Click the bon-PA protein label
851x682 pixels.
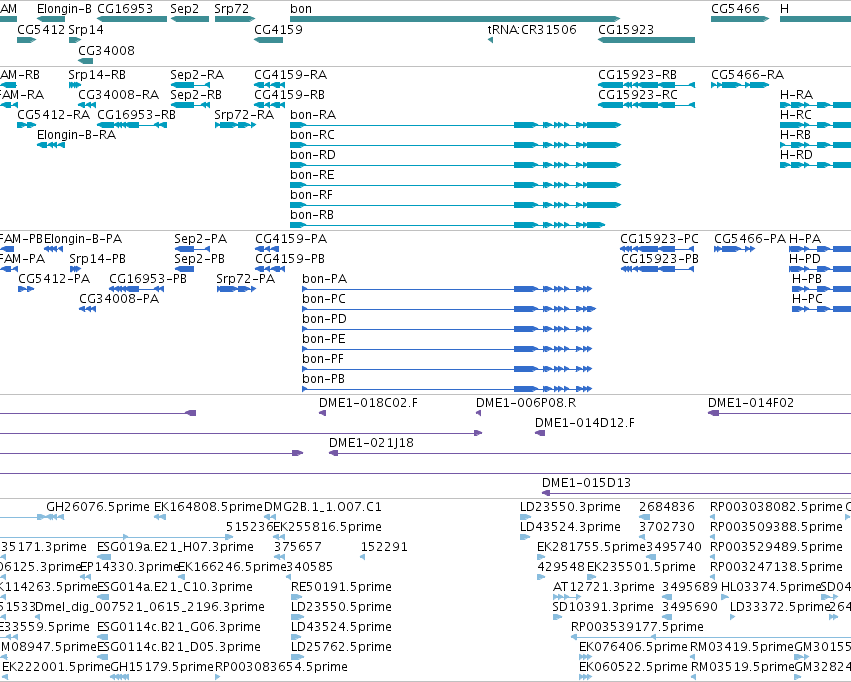click(325, 279)
